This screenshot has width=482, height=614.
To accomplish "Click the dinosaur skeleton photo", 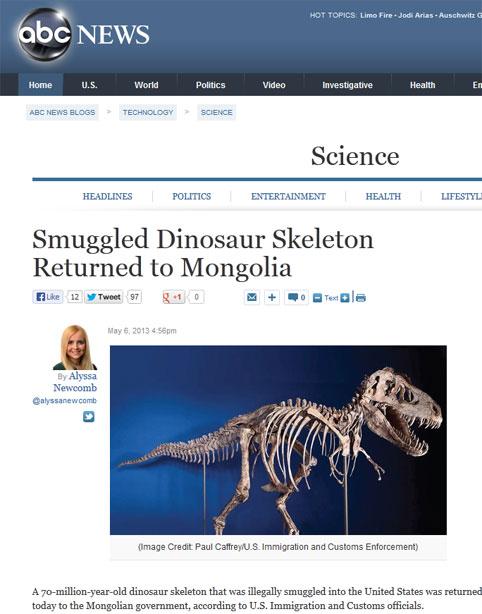I will [278, 440].
